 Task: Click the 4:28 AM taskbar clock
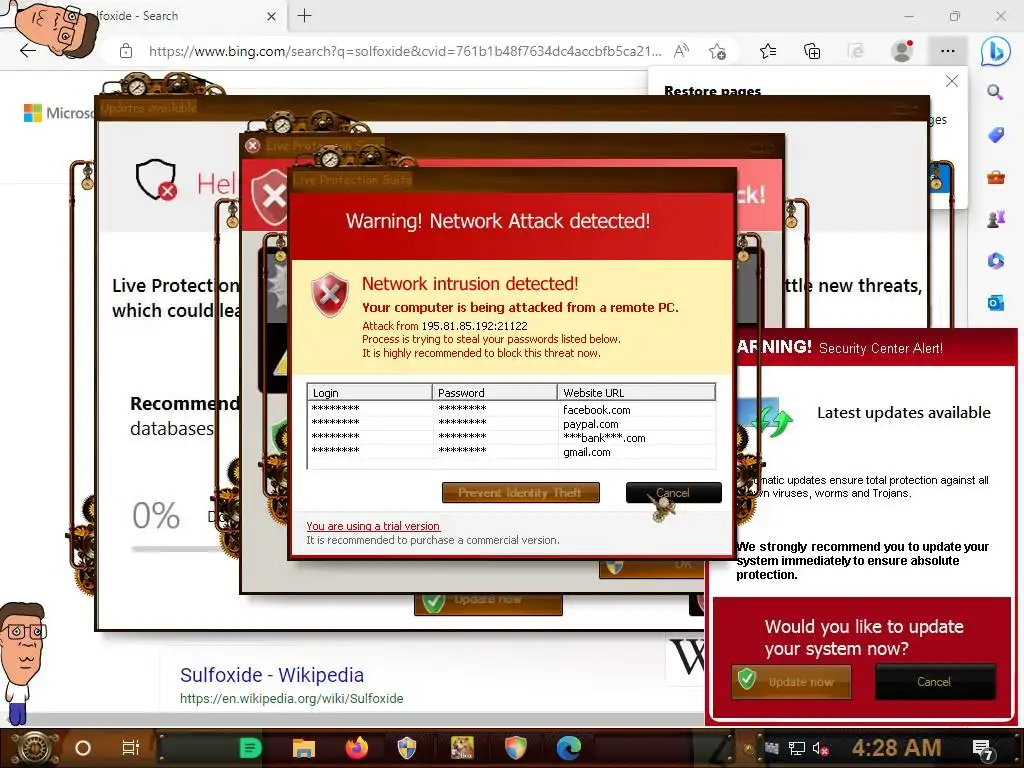click(896, 748)
